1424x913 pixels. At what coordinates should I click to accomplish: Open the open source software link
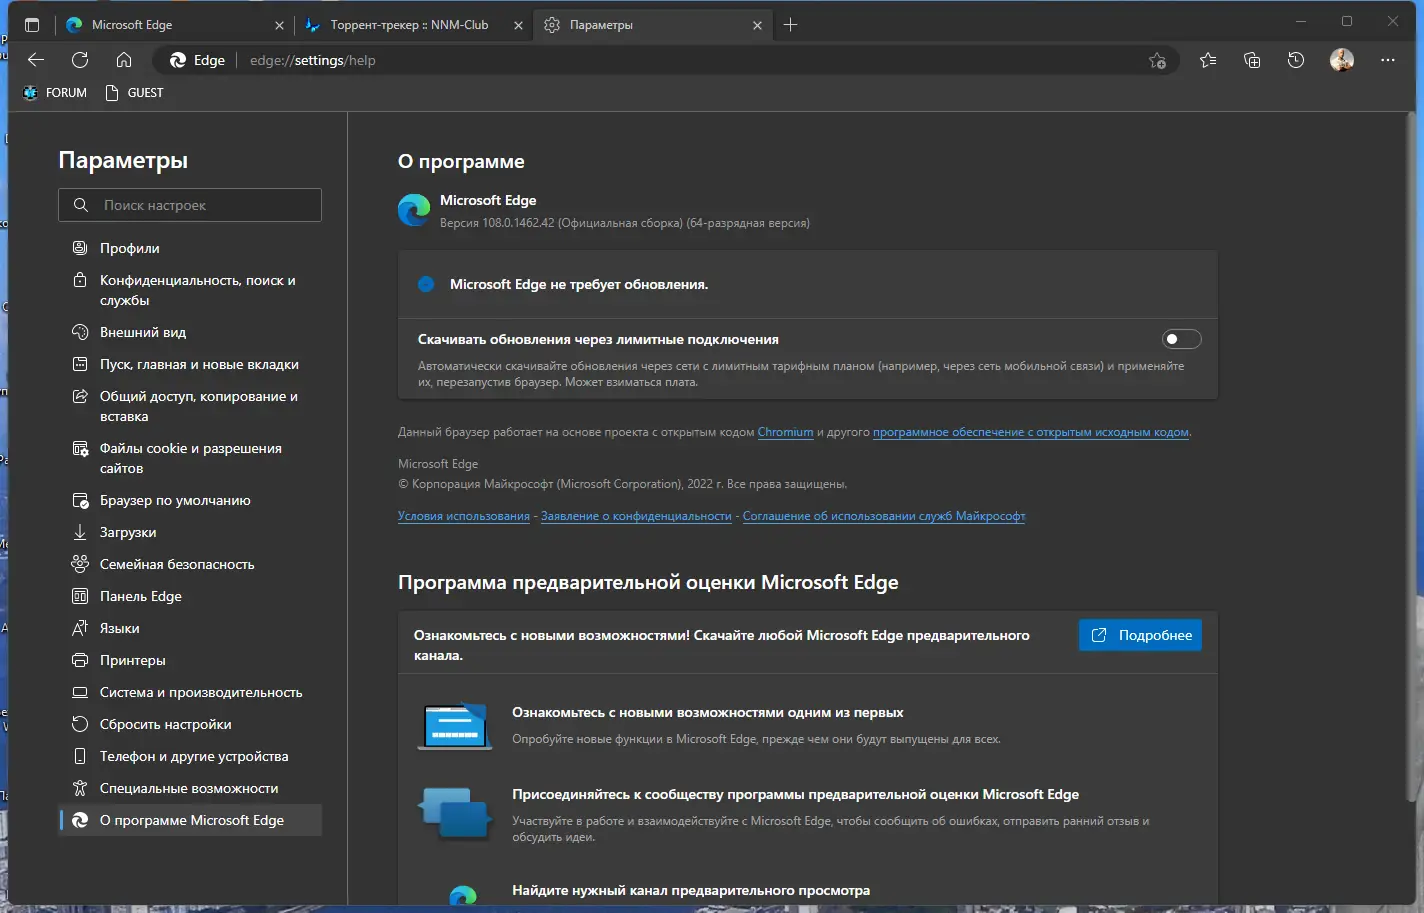pos(1031,432)
